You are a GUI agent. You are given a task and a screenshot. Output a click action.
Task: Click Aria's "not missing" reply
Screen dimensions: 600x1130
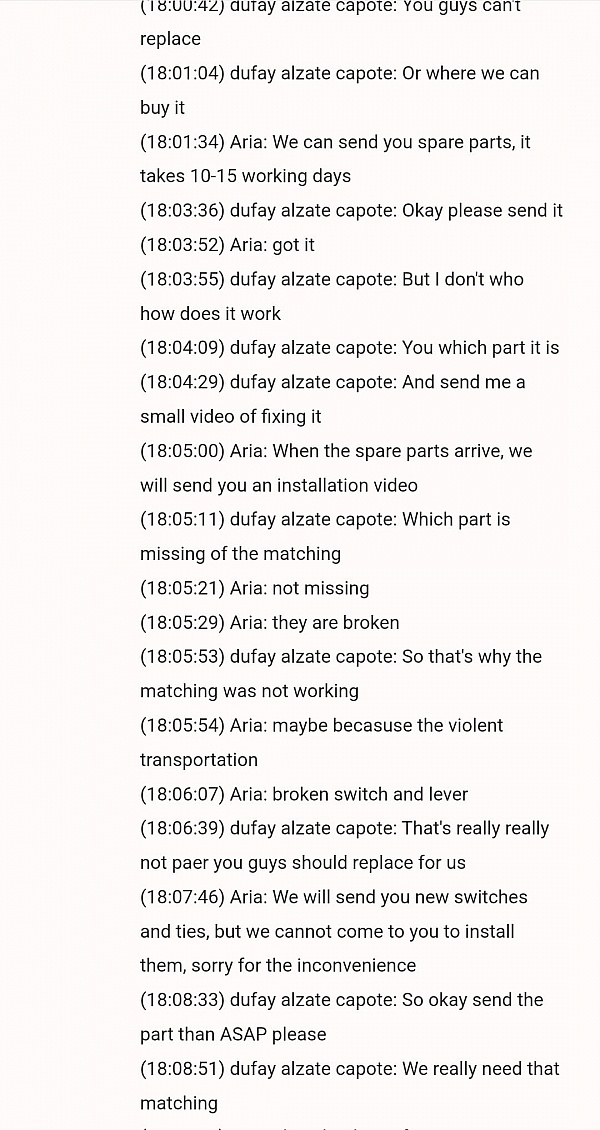pos(254,588)
